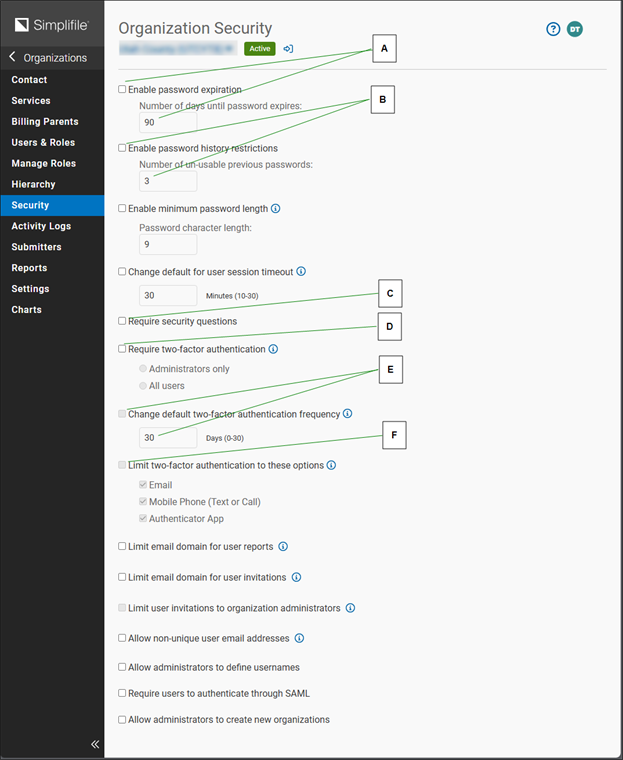Enable password history restrictions checkbox

coord(122,148)
